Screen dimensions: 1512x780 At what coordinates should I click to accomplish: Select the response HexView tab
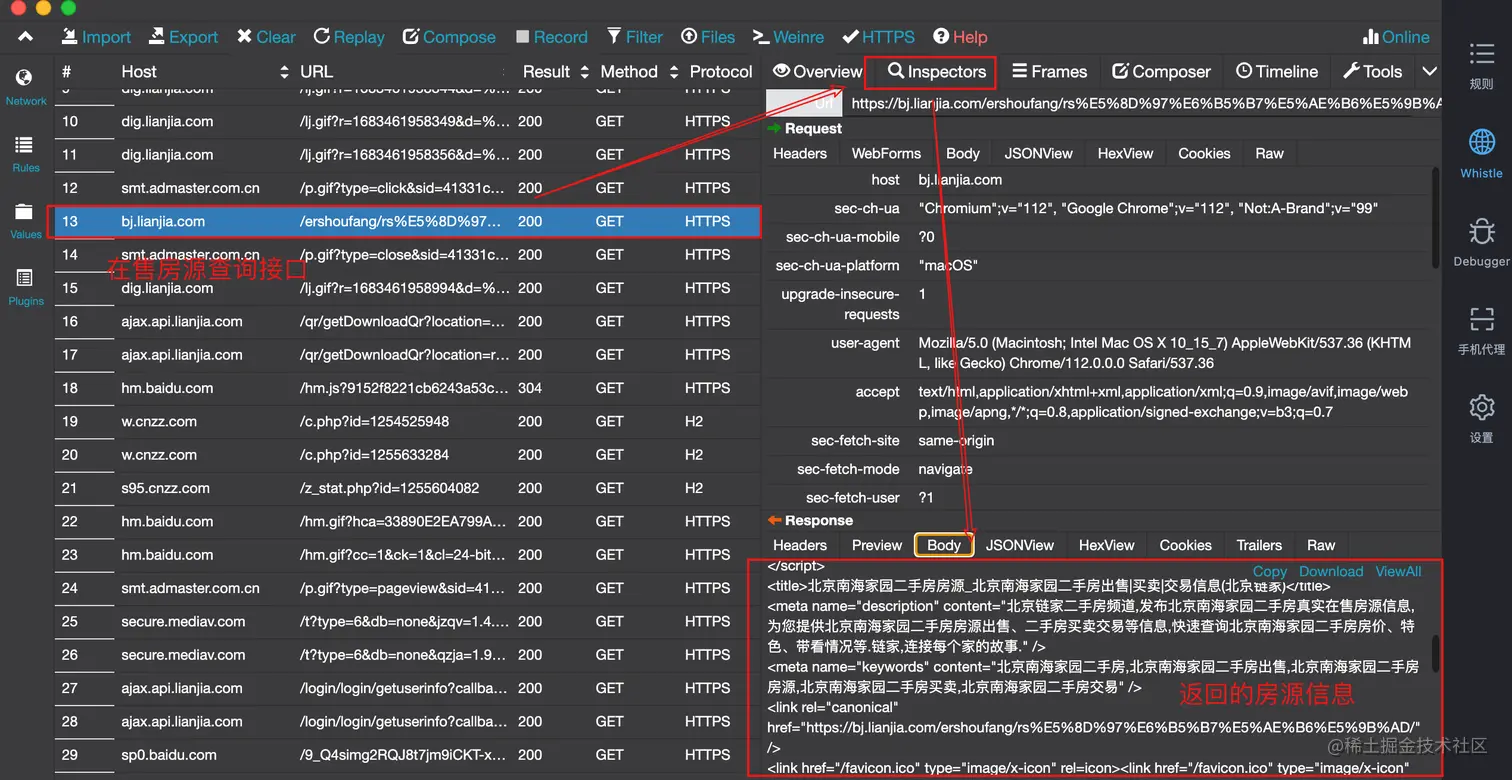1106,545
